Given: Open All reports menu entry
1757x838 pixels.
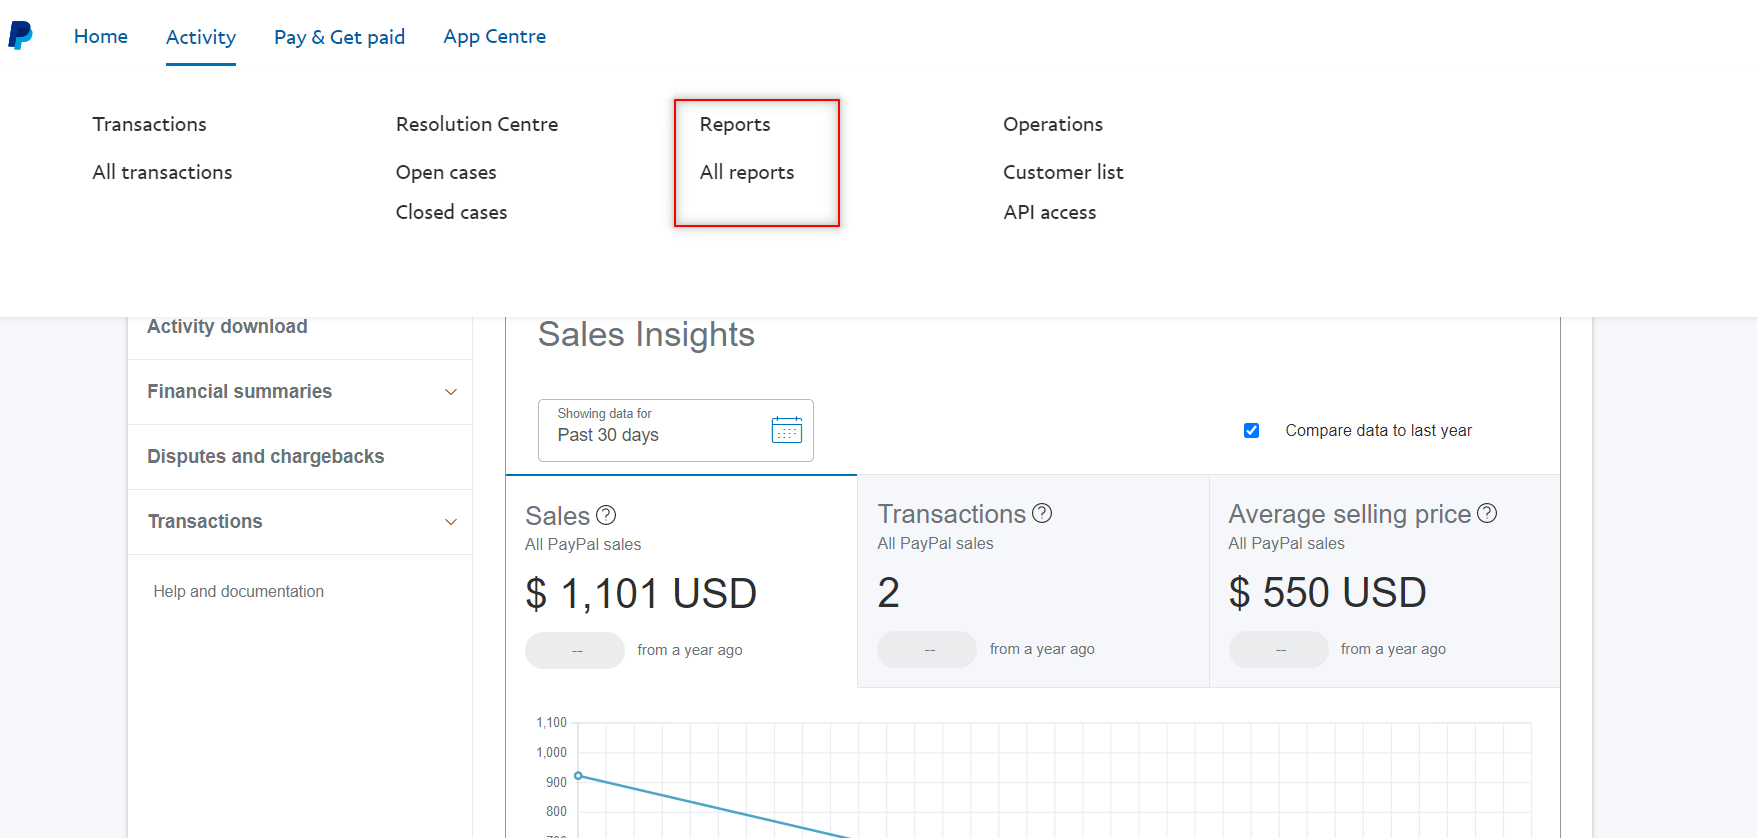Looking at the screenshot, I should coord(747,172).
